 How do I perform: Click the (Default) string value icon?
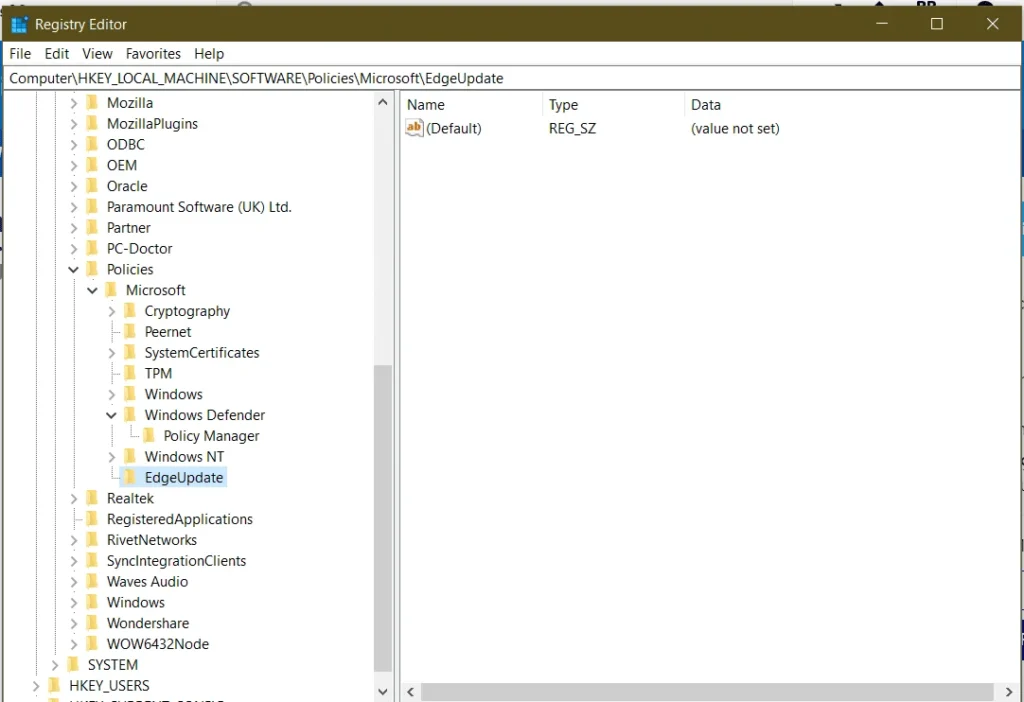pos(414,128)
